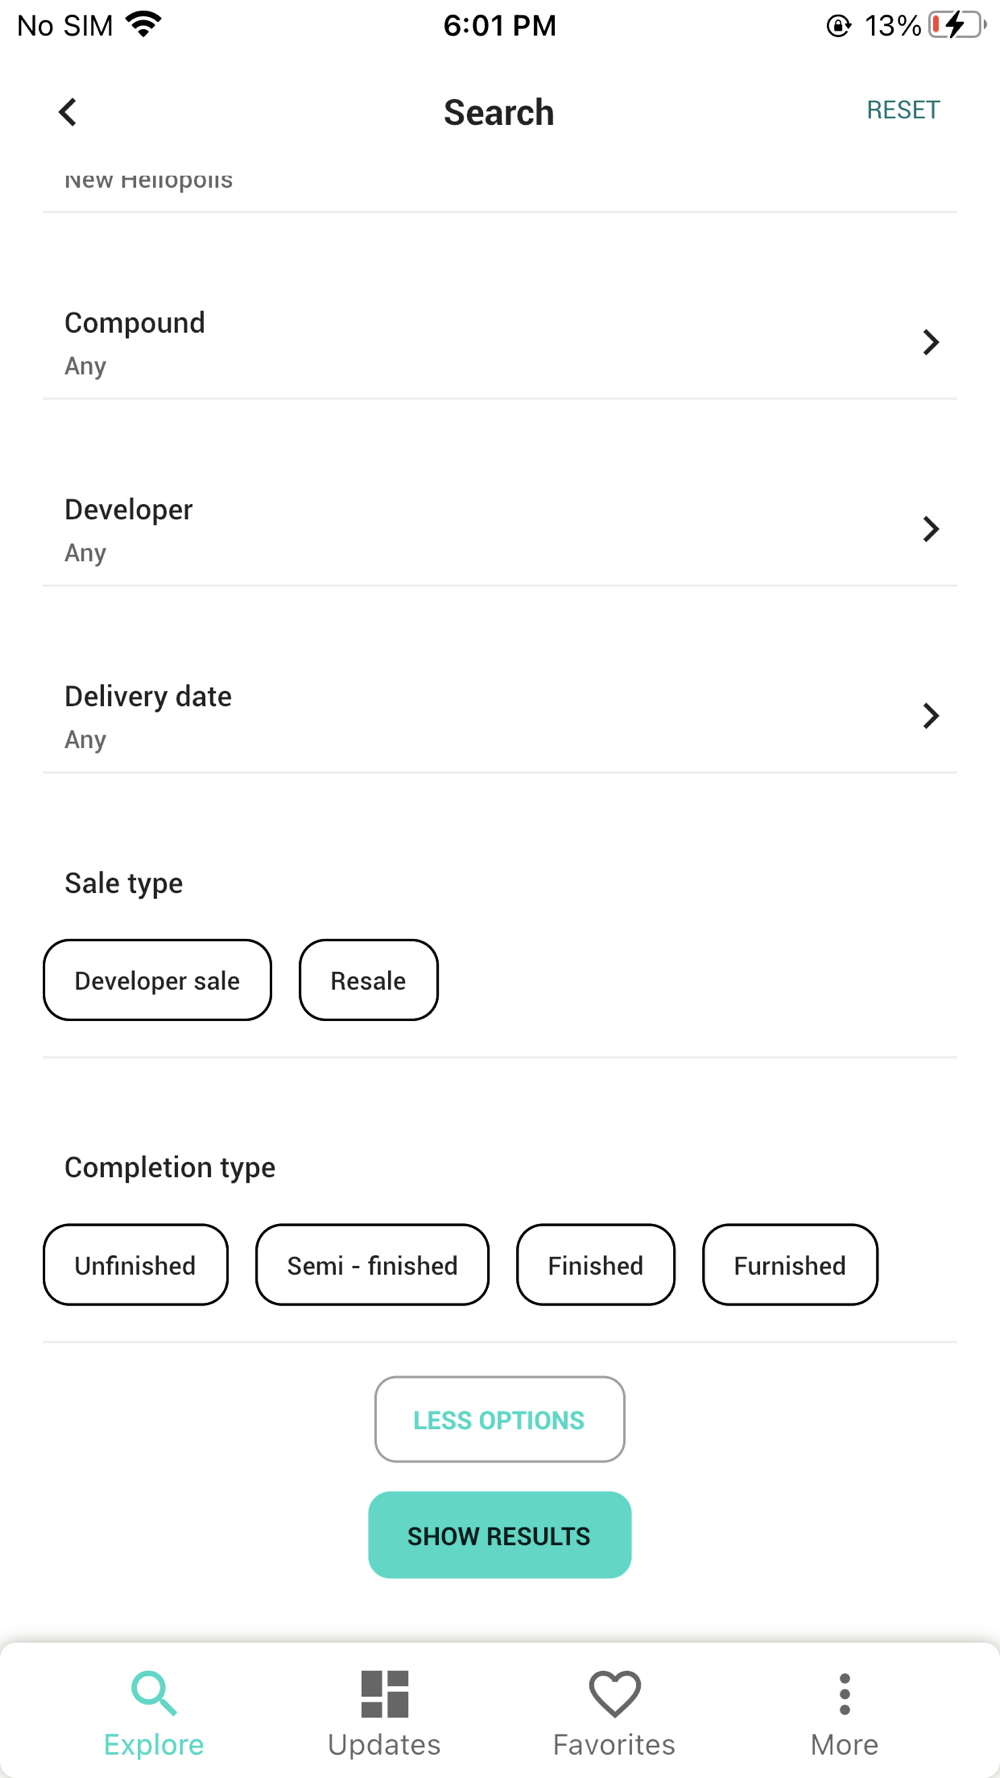Select the Semi - finished option
1000x1778 pixels.
(x=372, y=1265)
